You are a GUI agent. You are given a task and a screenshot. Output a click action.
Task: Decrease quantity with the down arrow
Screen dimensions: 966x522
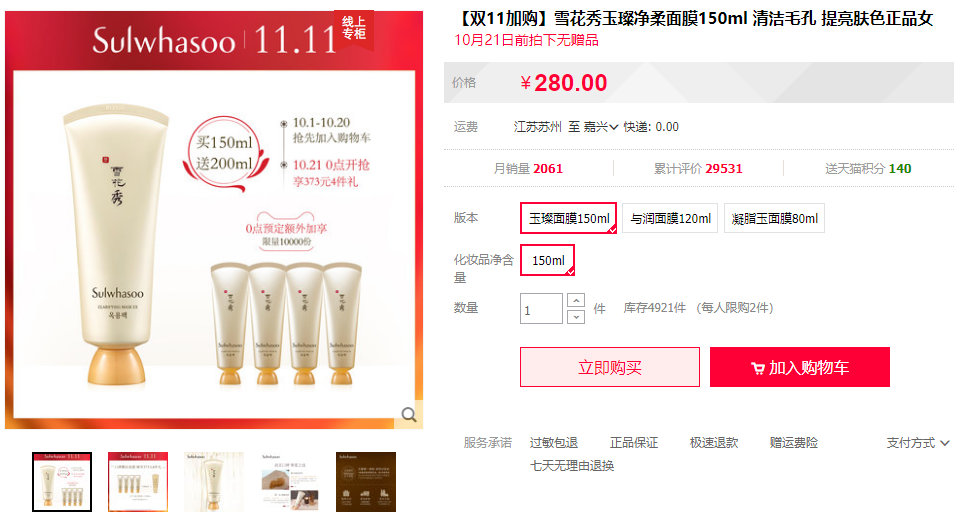pyautogui.click(x=575, y=317)
